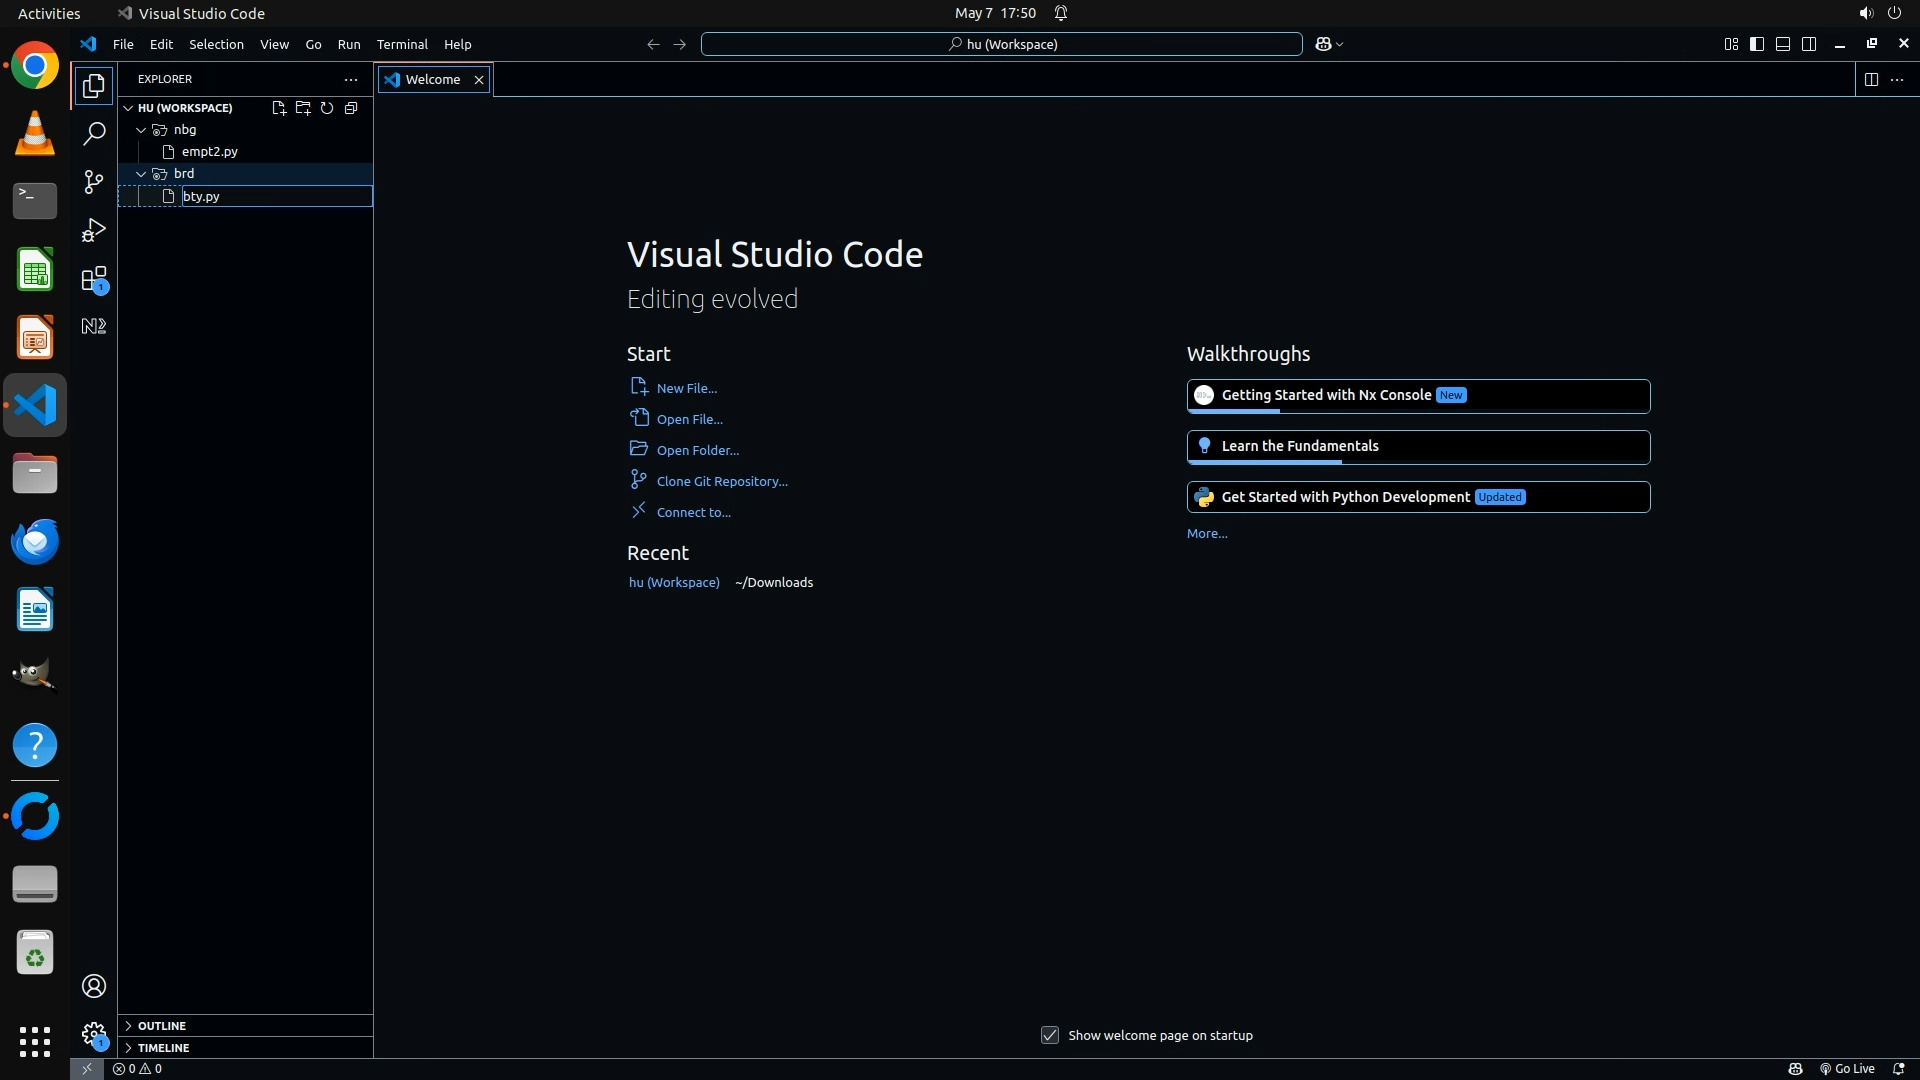Open the Nx Console sidebar icon

point(93,326)
